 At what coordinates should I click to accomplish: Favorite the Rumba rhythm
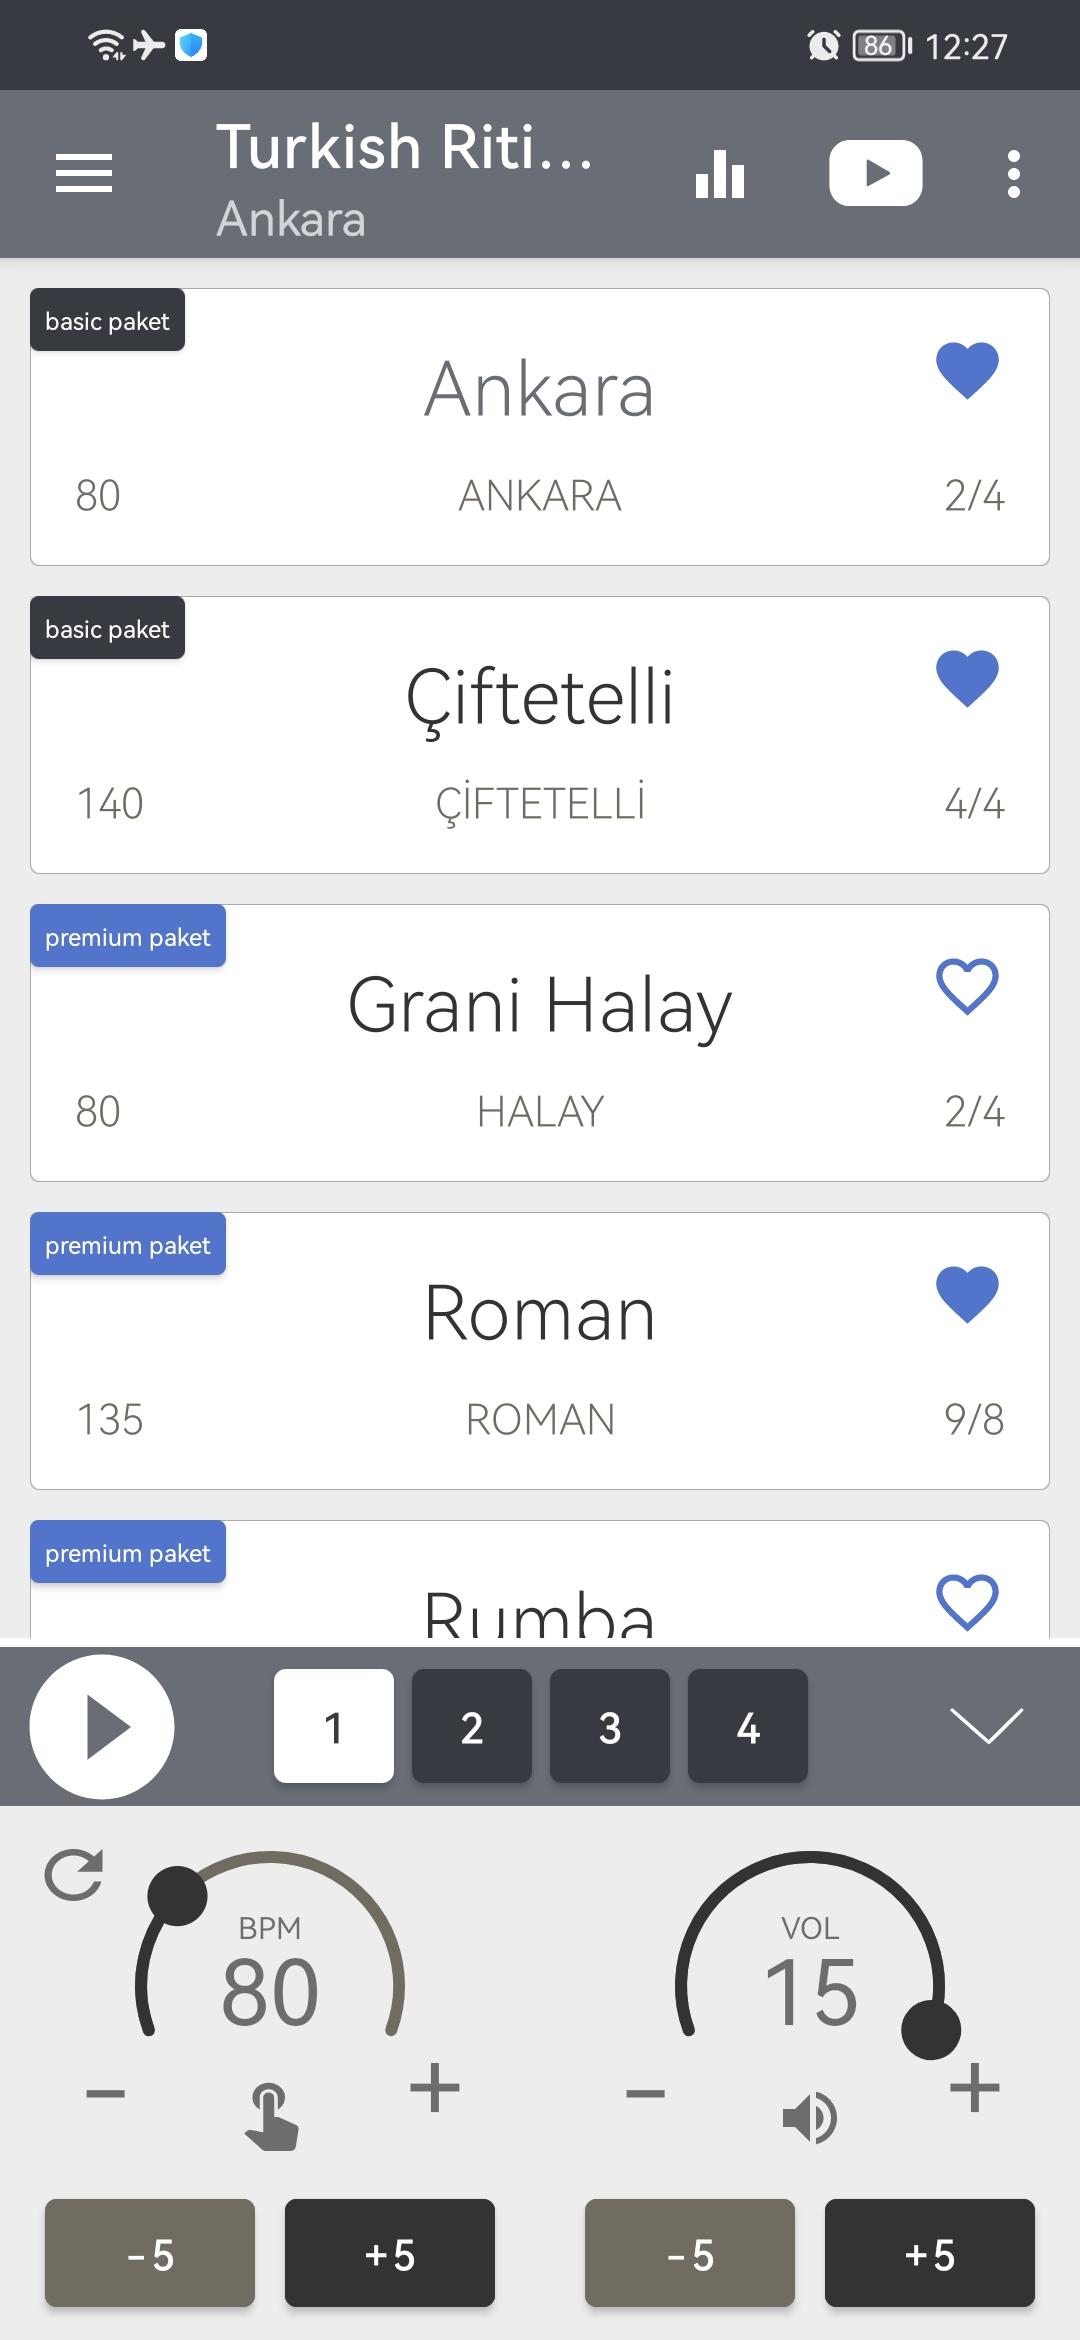coord(967,1602)
